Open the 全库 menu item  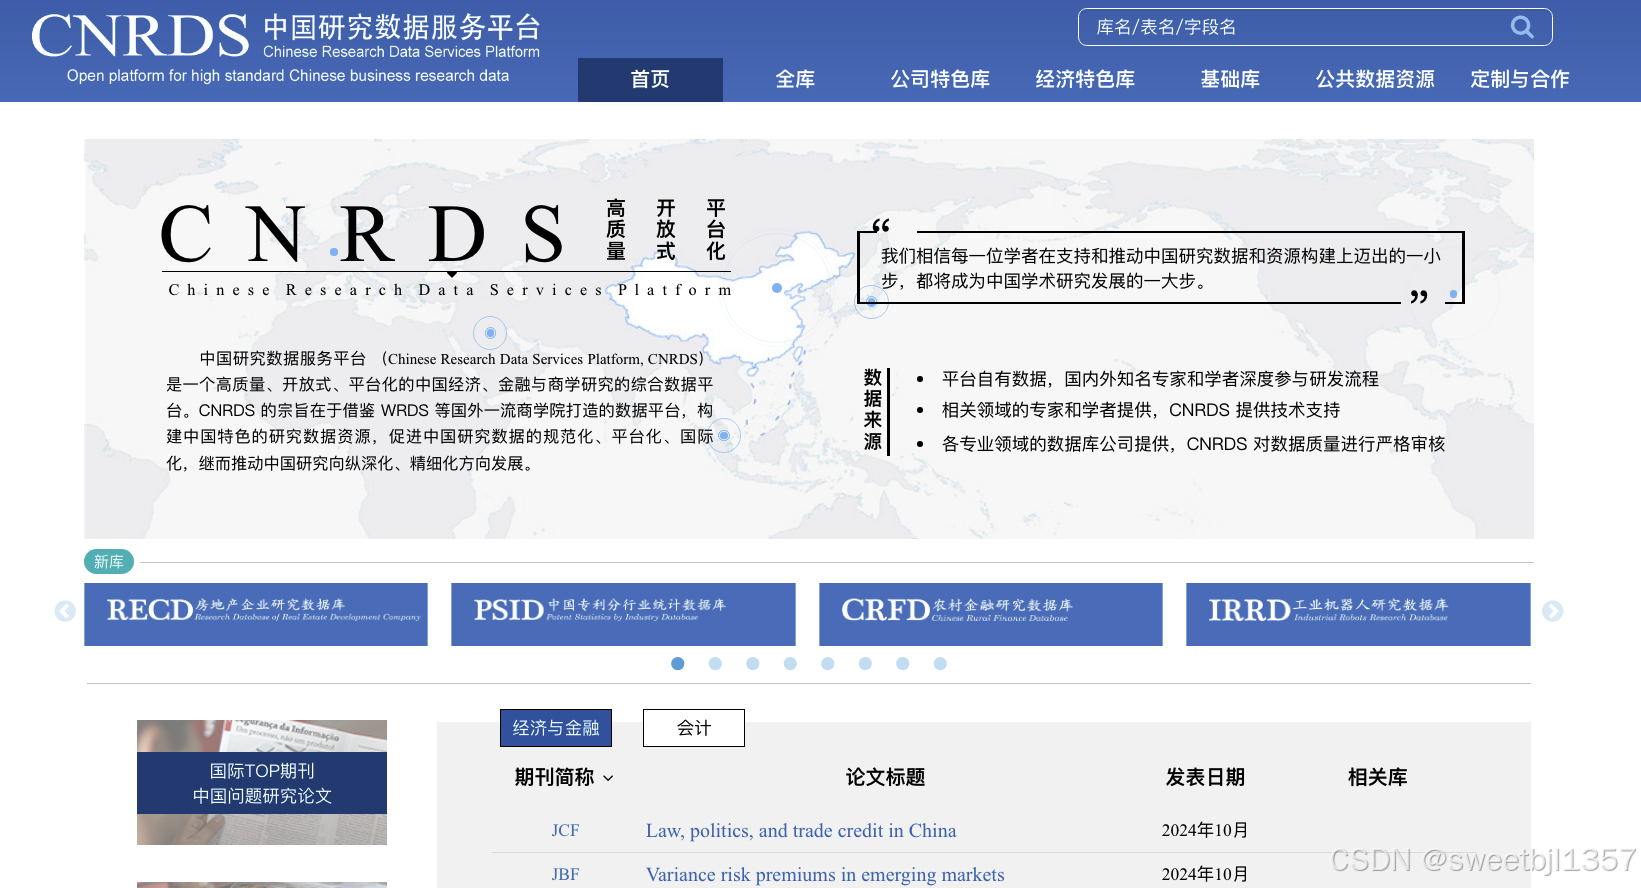click(x=795, y=79)
